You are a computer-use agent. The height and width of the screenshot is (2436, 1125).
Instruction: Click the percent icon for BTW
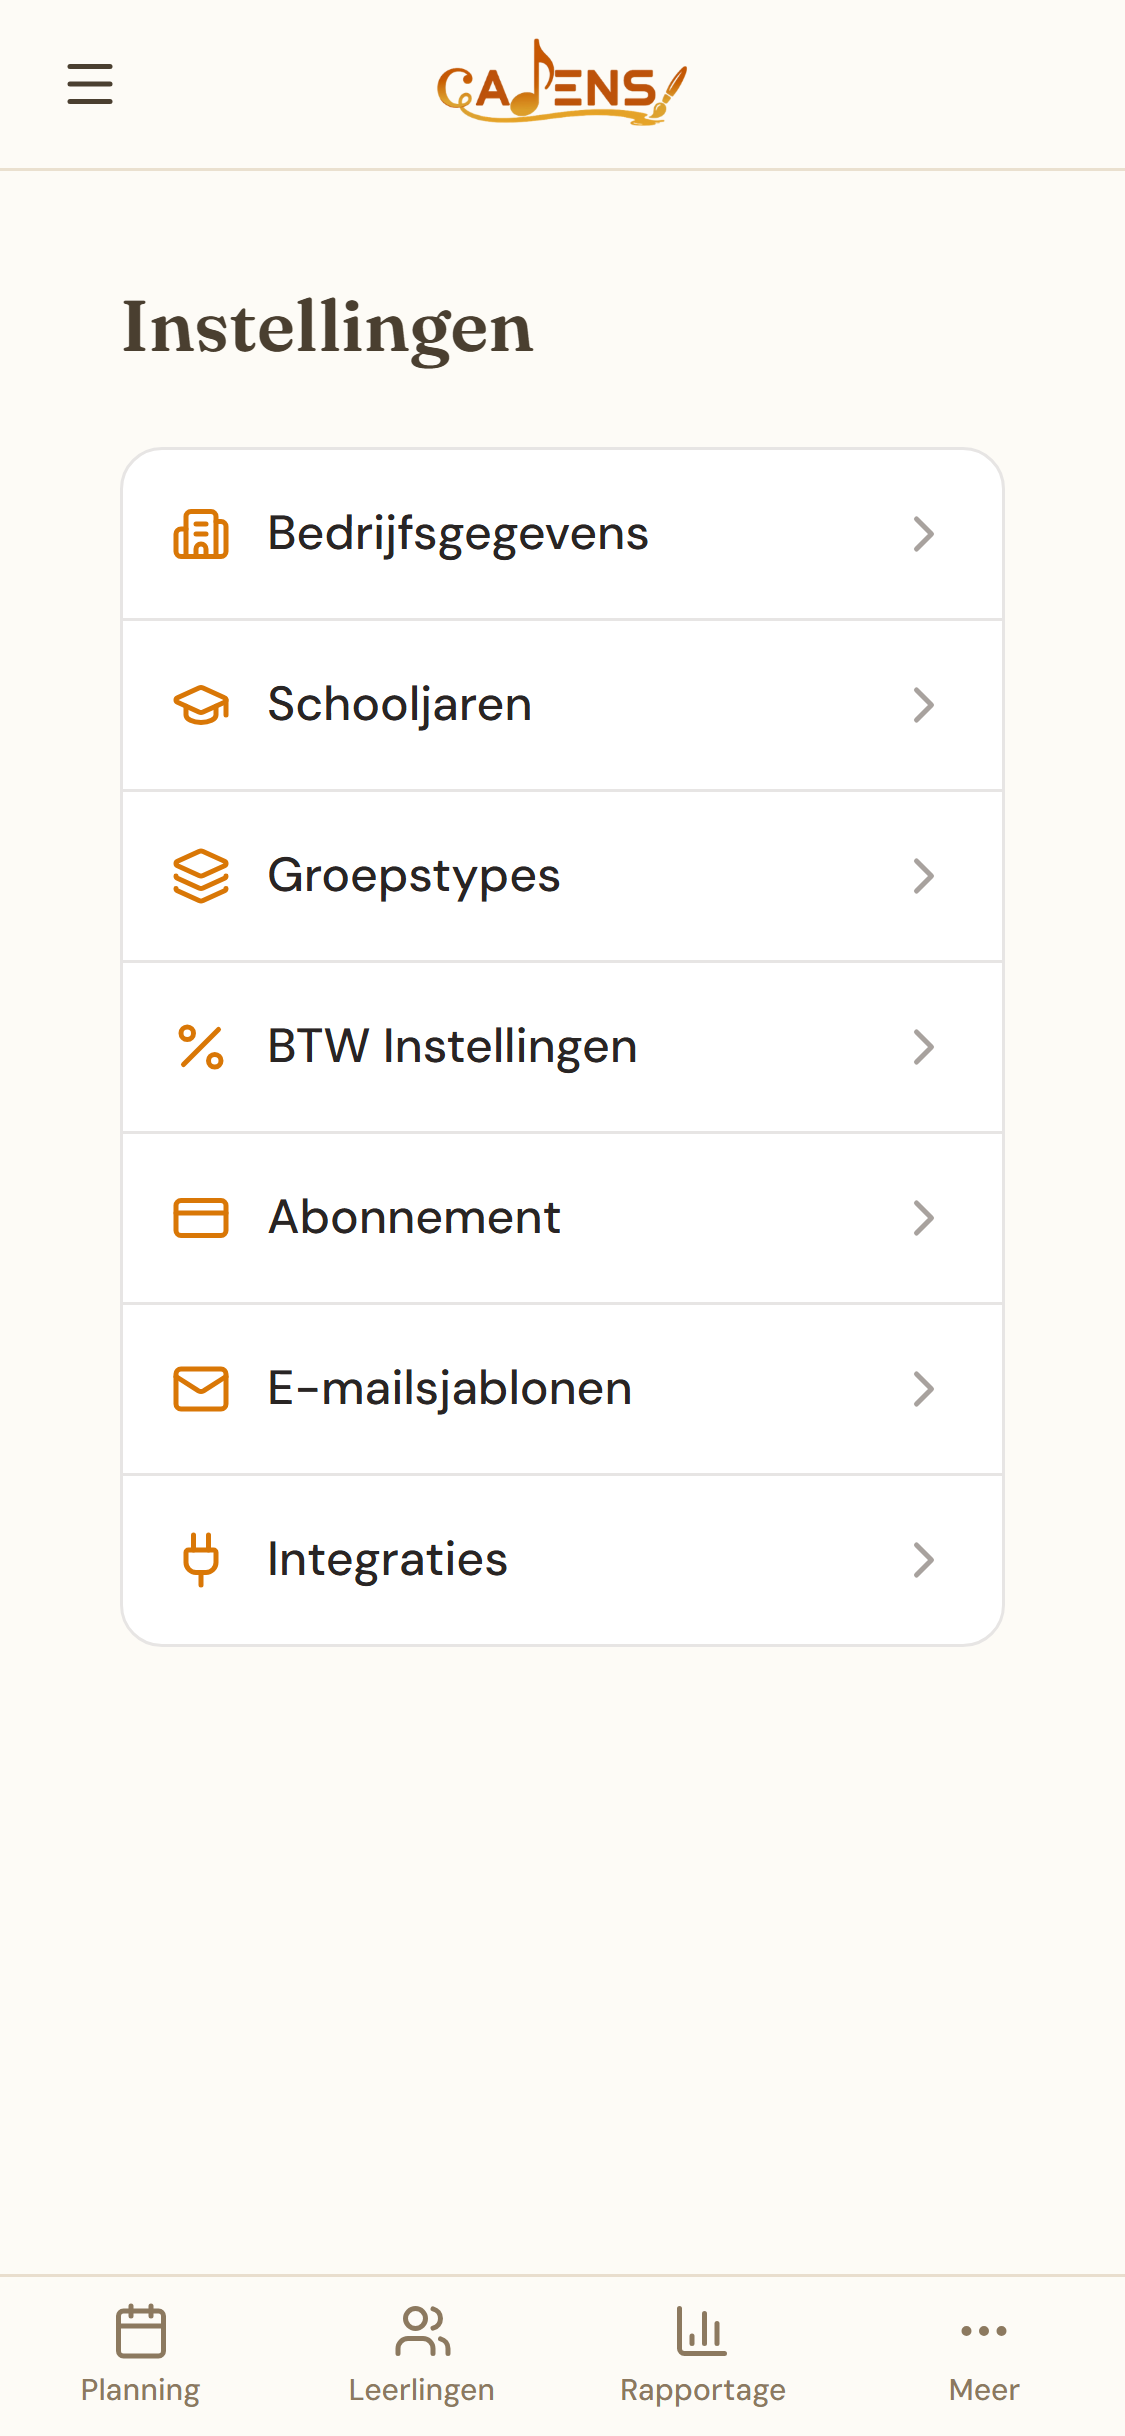[201, 1047]
